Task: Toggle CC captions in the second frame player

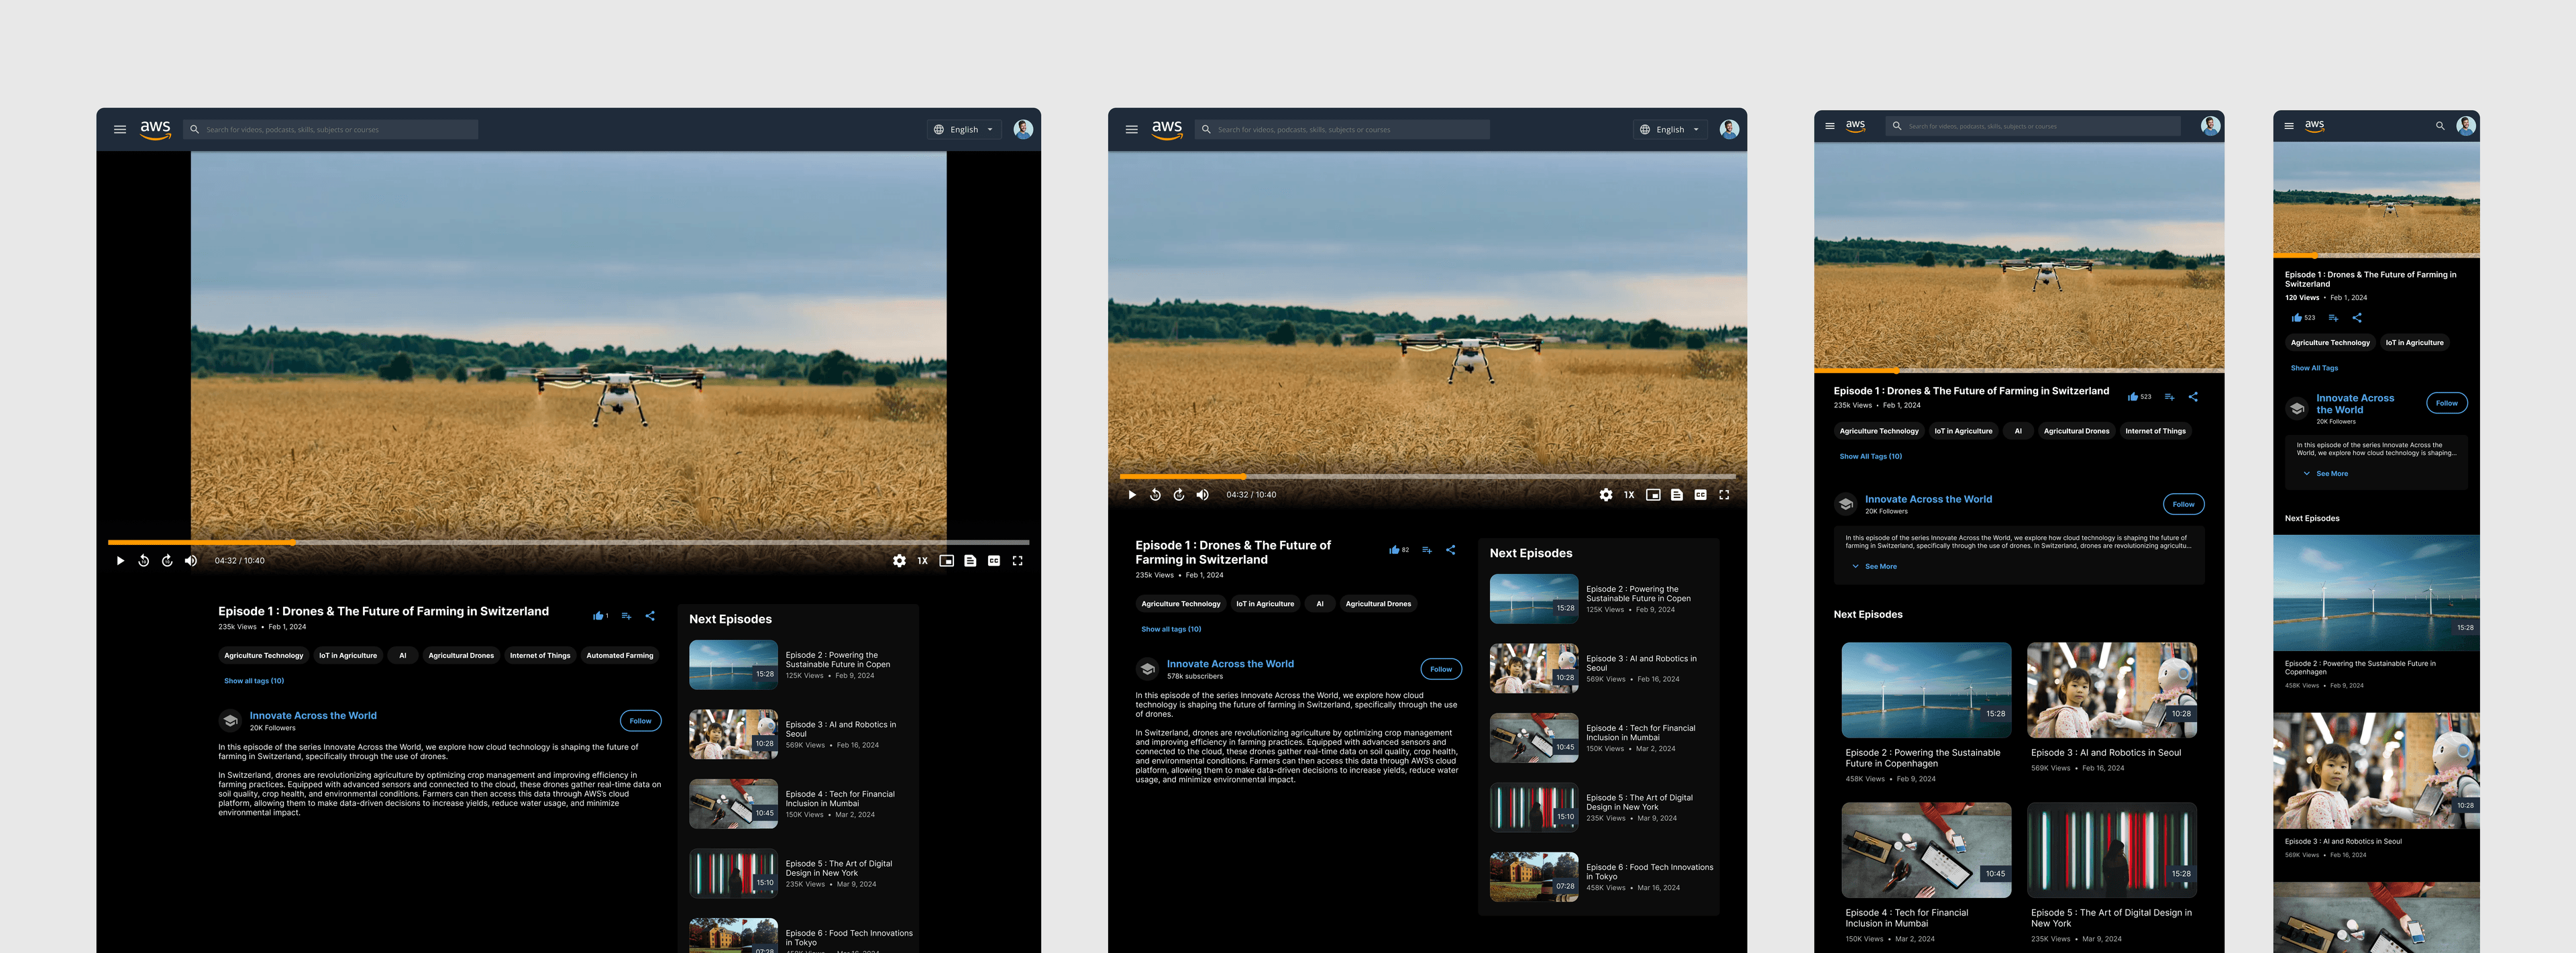Action: (1700, 495)
